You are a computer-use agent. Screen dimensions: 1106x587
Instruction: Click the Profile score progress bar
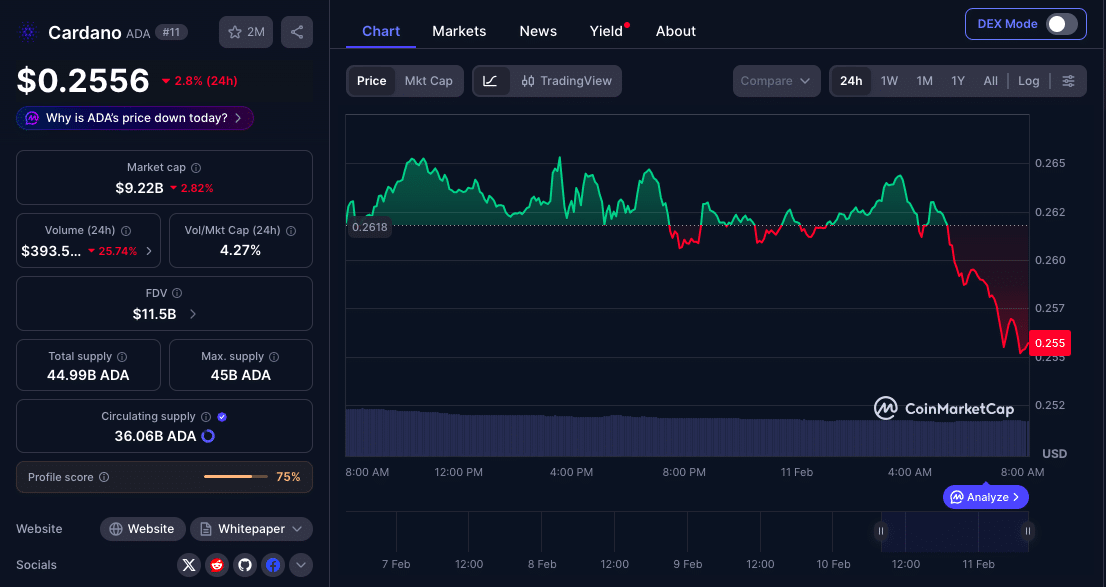click(x=235, y=477)
